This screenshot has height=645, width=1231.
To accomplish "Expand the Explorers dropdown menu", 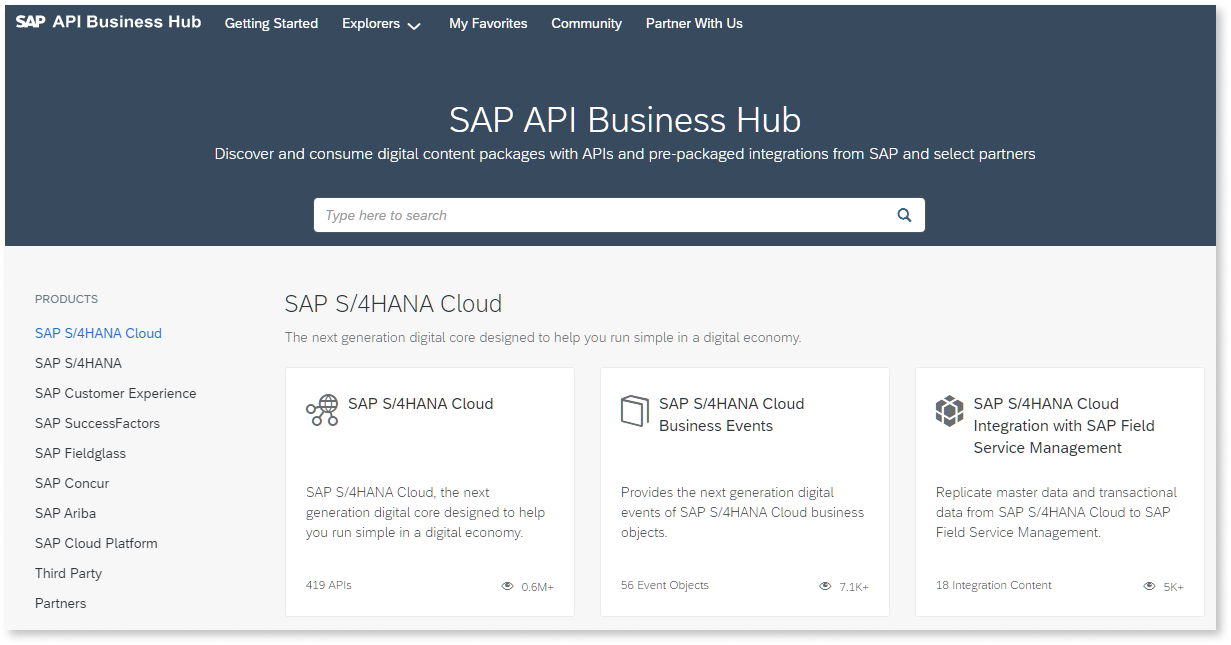I will 381,23.
